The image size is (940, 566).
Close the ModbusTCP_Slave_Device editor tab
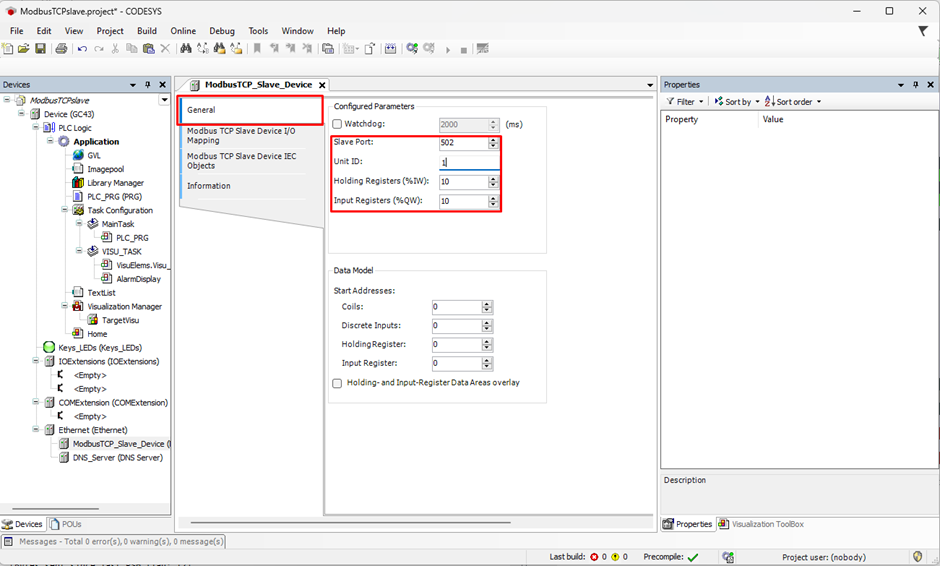click(322, 85)
